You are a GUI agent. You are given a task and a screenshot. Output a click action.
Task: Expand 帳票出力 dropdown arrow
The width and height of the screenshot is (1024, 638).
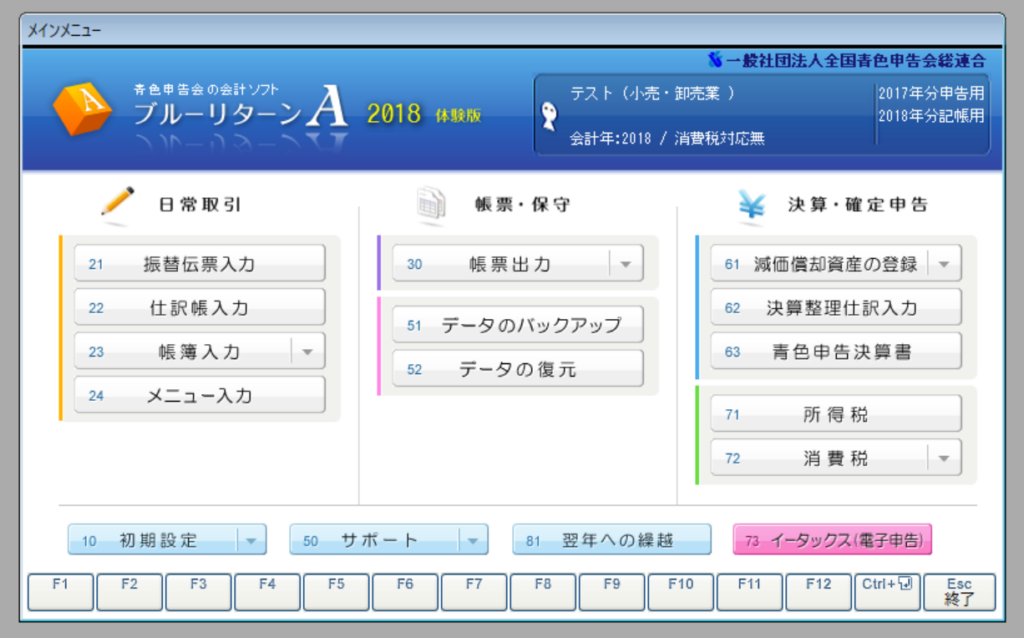pyautogui.click(x=626, y=263)
